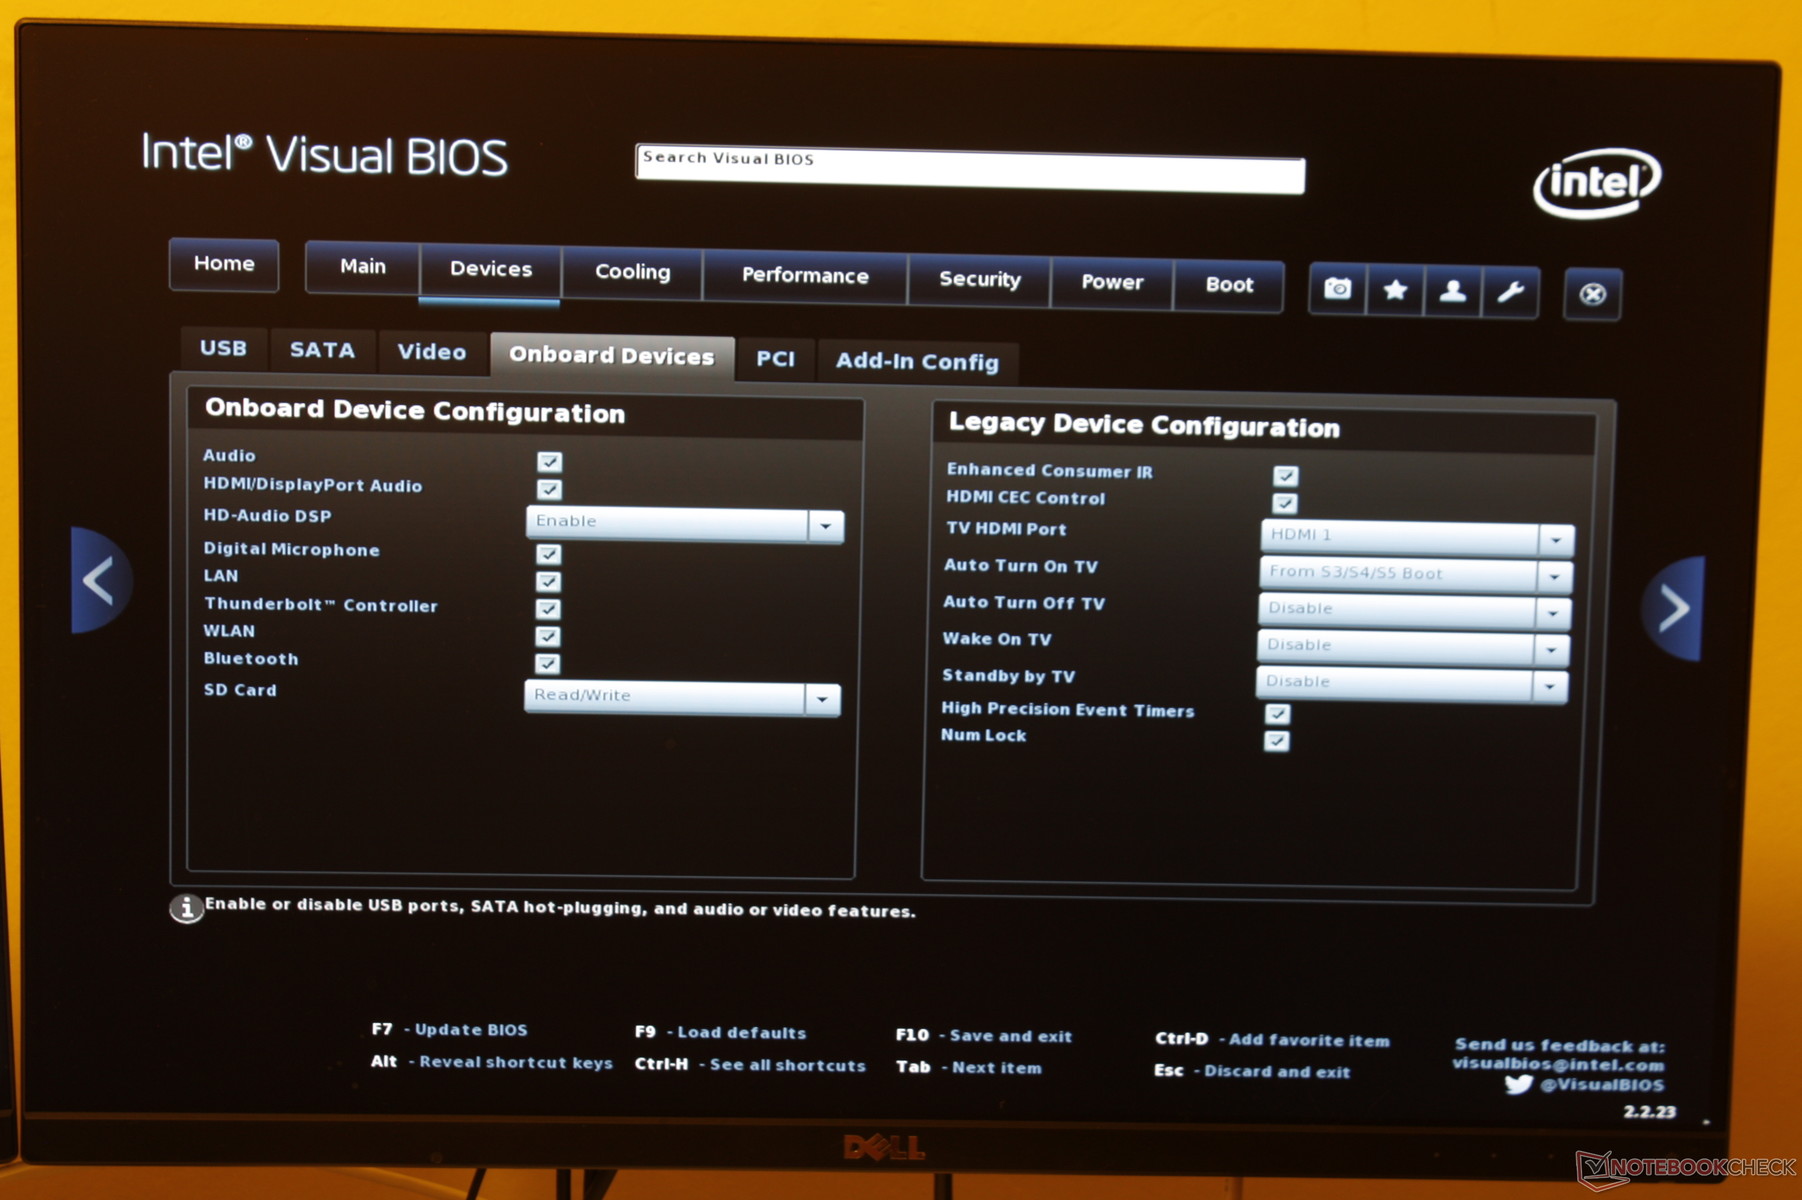This screenshot has height=1200, width=1802.
Task: Toggle HDMI CEC Control checkbox
Action: (1285, 503)
